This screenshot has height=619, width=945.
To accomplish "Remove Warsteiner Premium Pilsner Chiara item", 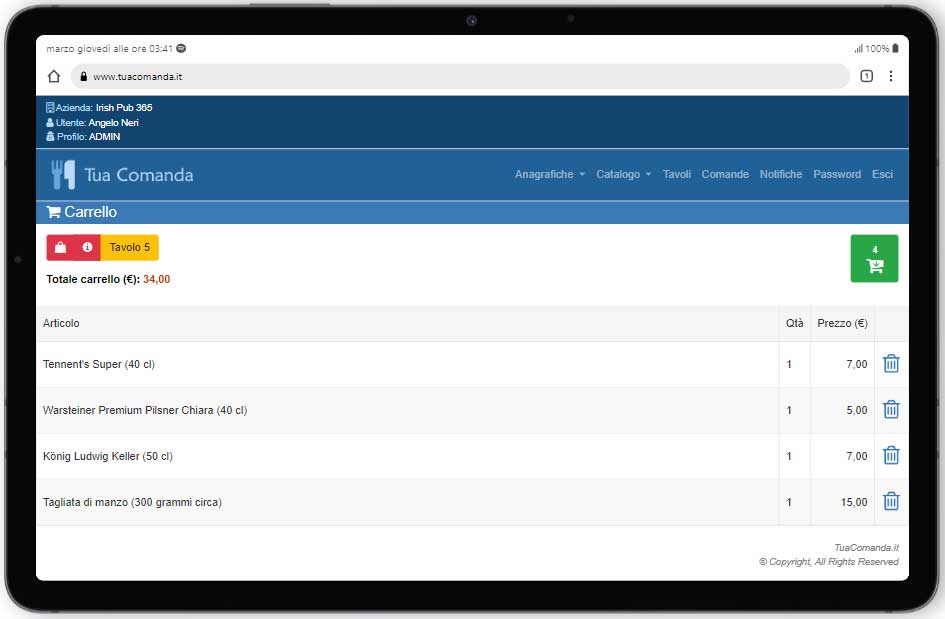I will [x=891, y=410].
